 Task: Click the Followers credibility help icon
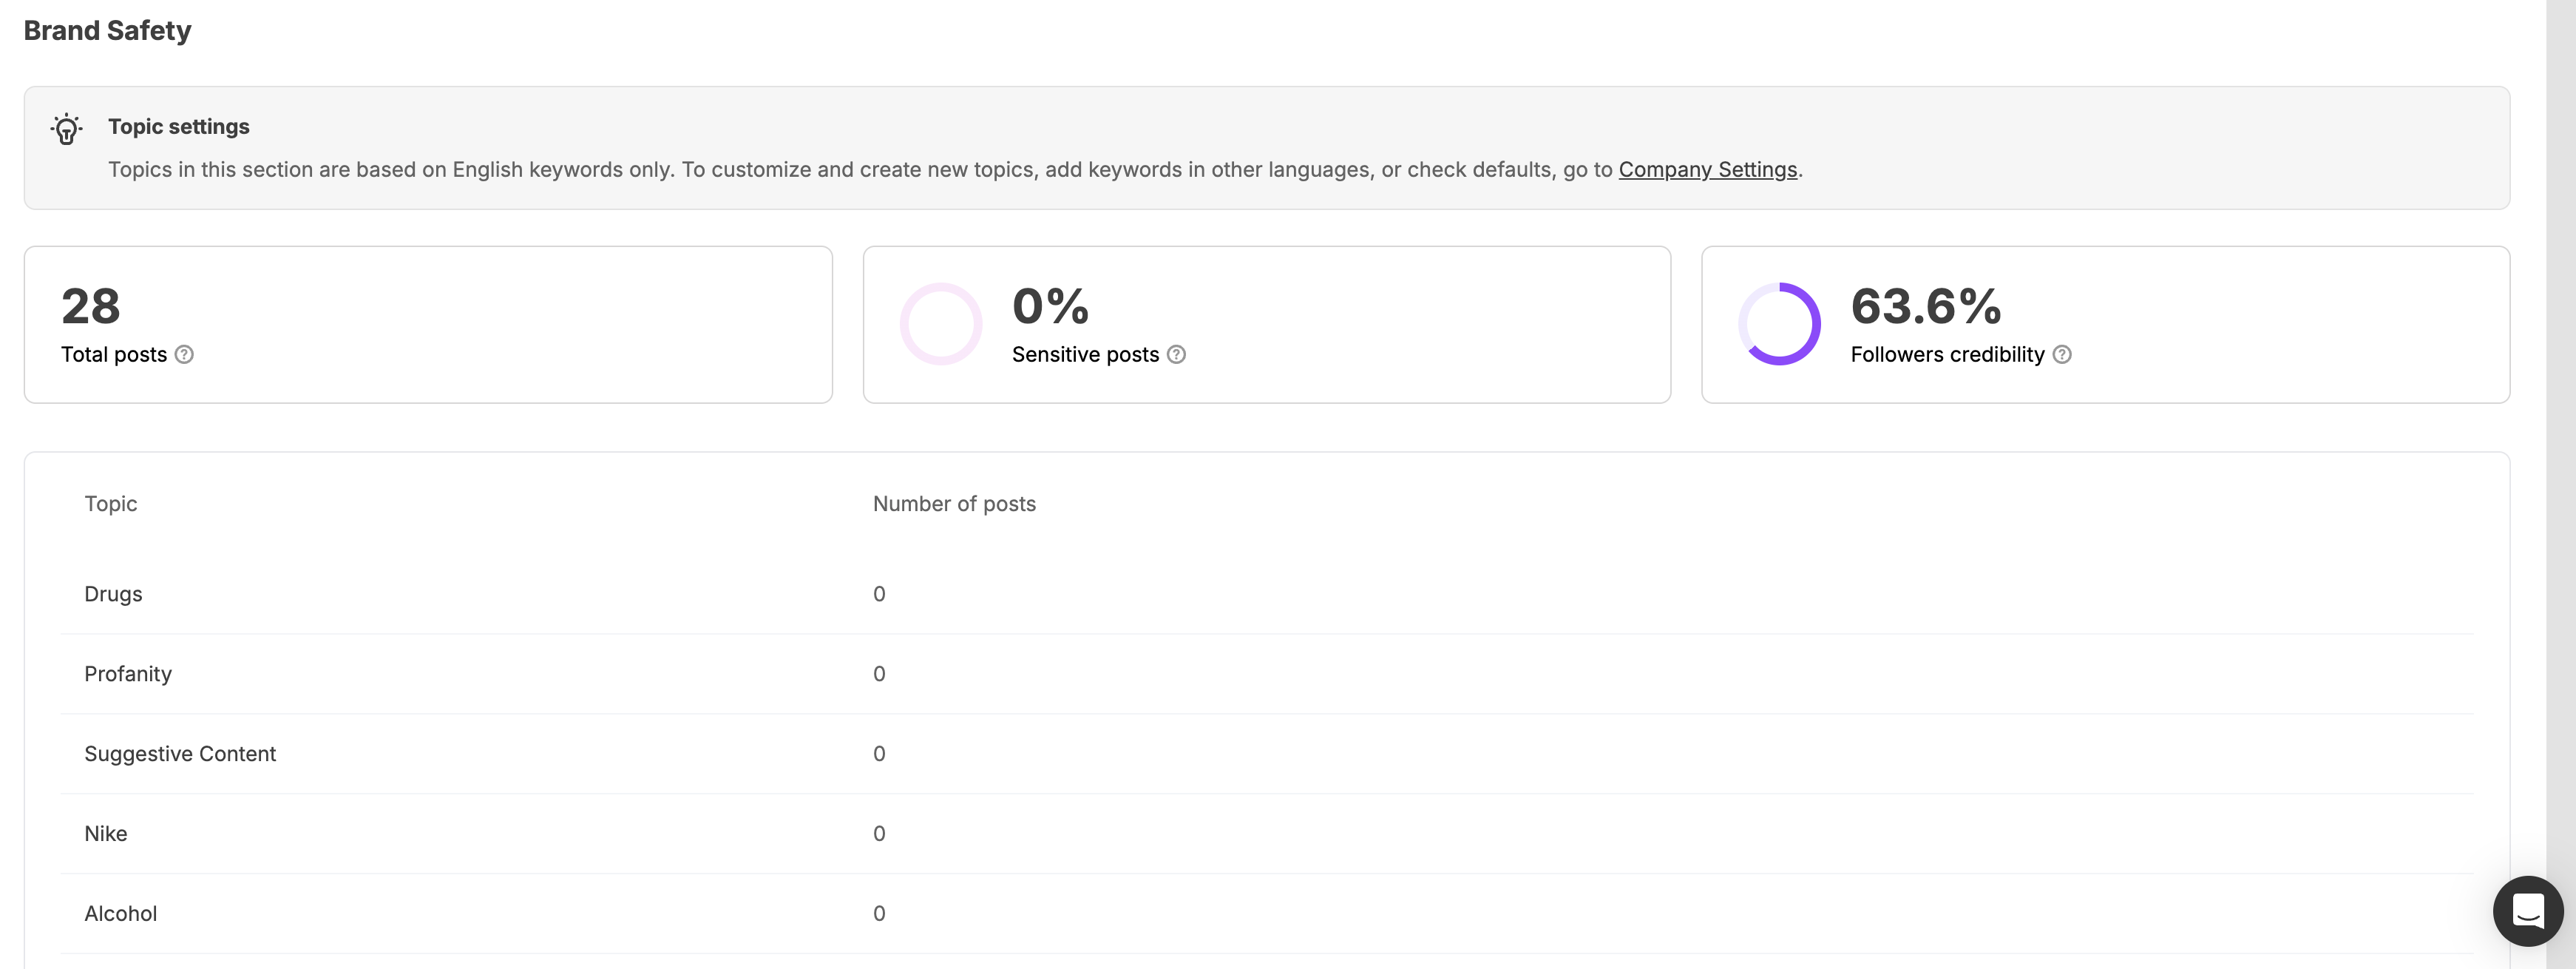(2062, 354)
